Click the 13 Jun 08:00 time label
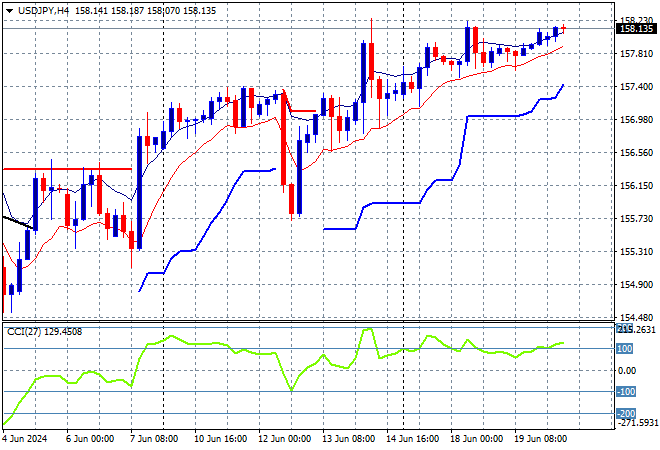Image resolution: width=660 pixels, height=450 pixels. (x=349, y=439)
